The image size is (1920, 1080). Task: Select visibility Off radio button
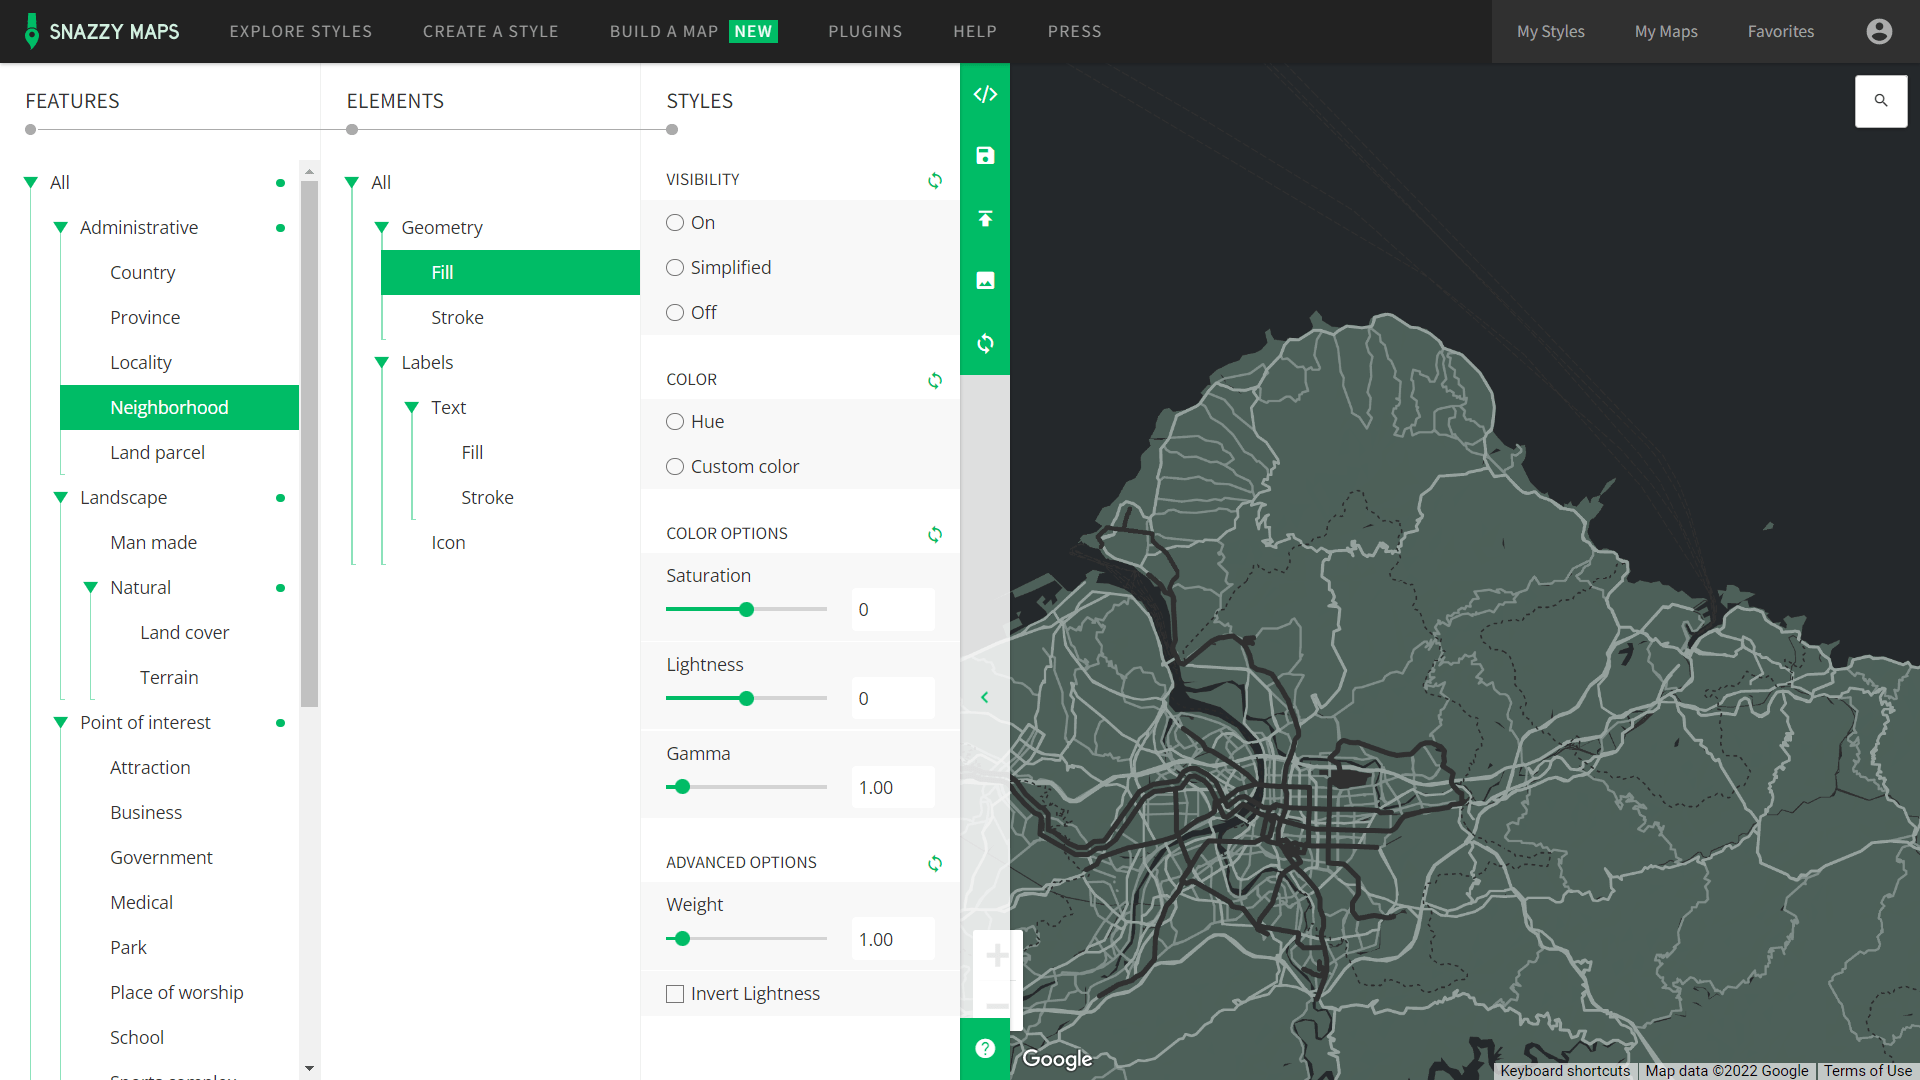pos(675,312)
